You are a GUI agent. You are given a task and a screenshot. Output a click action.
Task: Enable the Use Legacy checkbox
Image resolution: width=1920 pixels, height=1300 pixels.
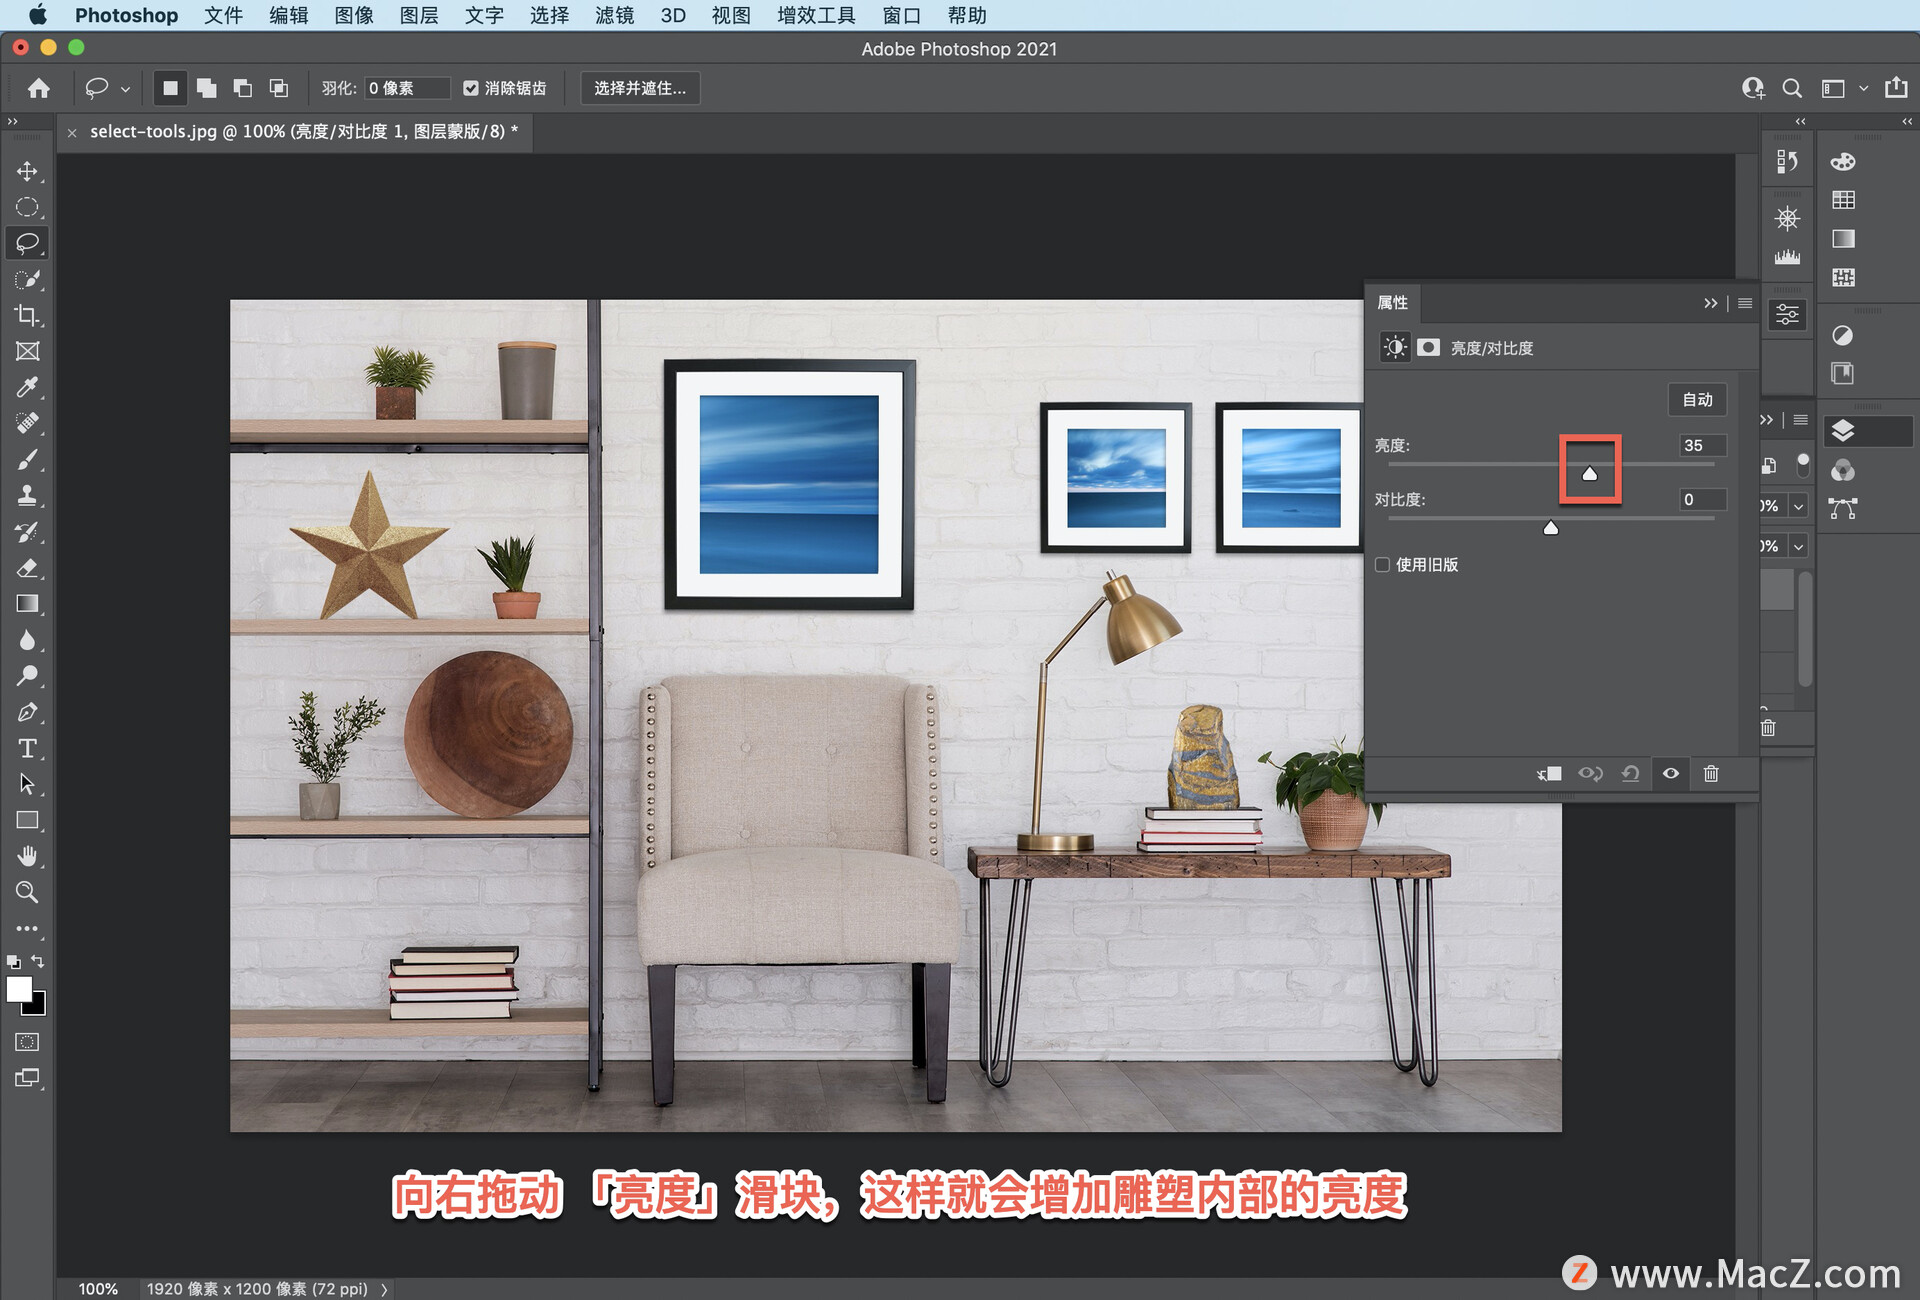pyautogui.click(x=1382, y=564)
